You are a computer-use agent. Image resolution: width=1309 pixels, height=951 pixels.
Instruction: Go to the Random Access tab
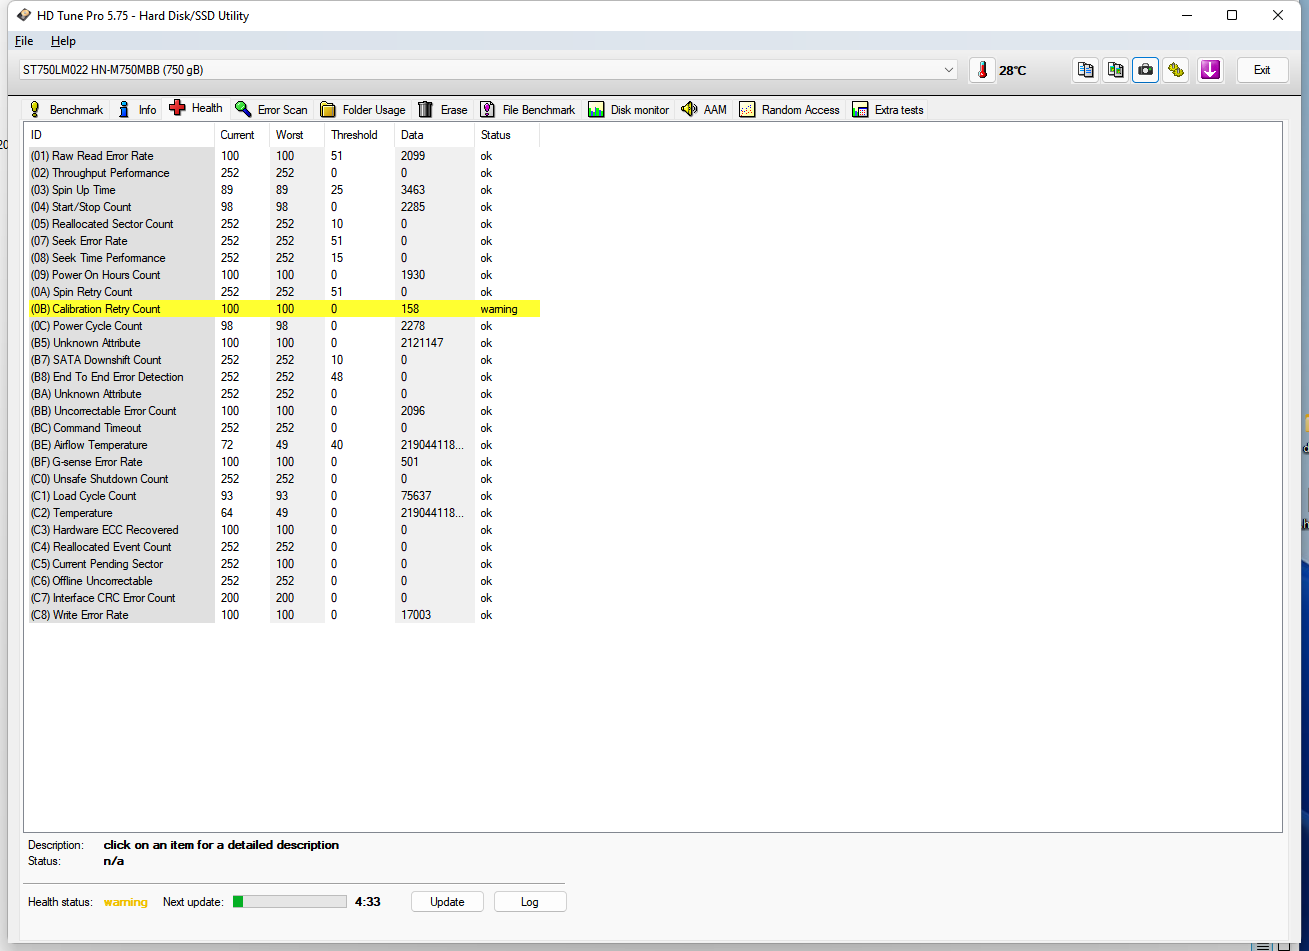point(789,110)
